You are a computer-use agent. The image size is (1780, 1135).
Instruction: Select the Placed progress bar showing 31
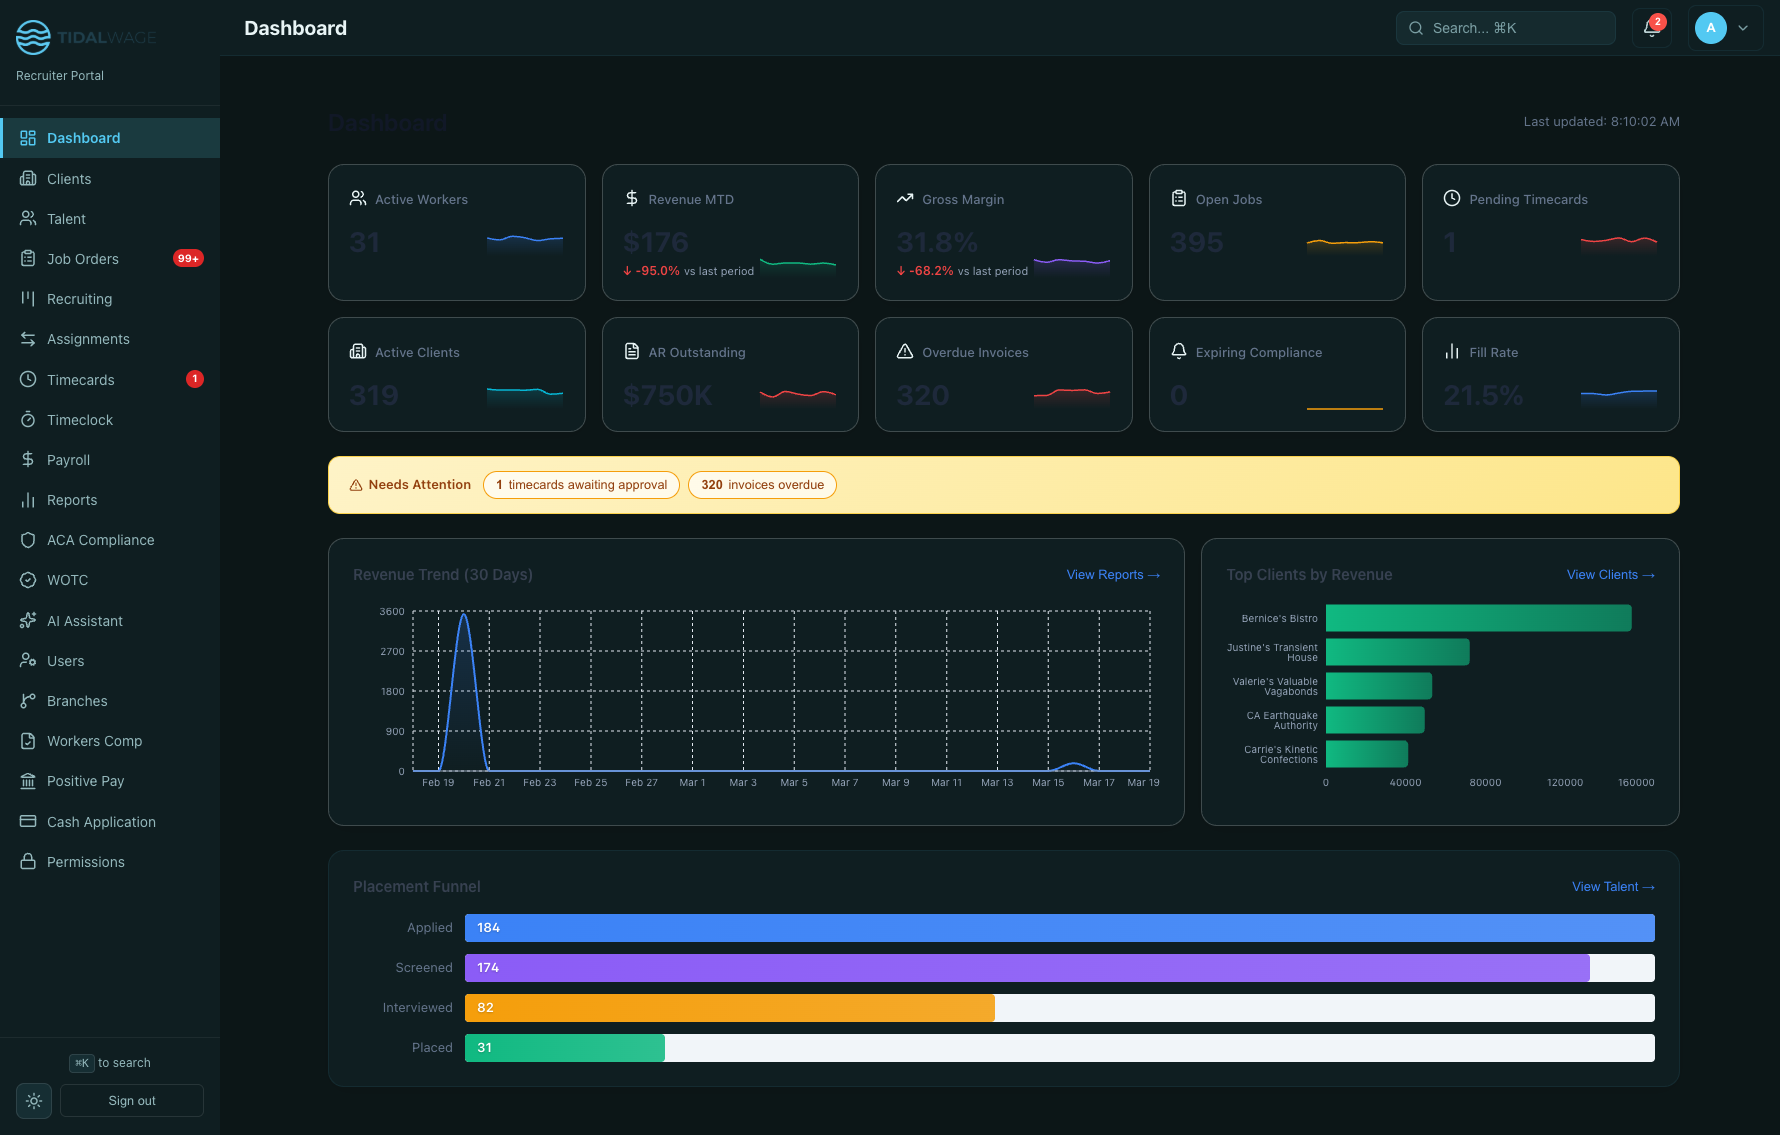[564, 1047]
